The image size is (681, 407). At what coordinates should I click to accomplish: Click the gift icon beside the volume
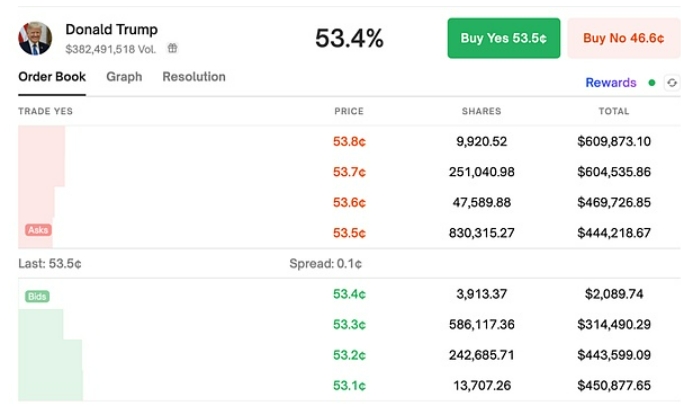tap(172, 48)
